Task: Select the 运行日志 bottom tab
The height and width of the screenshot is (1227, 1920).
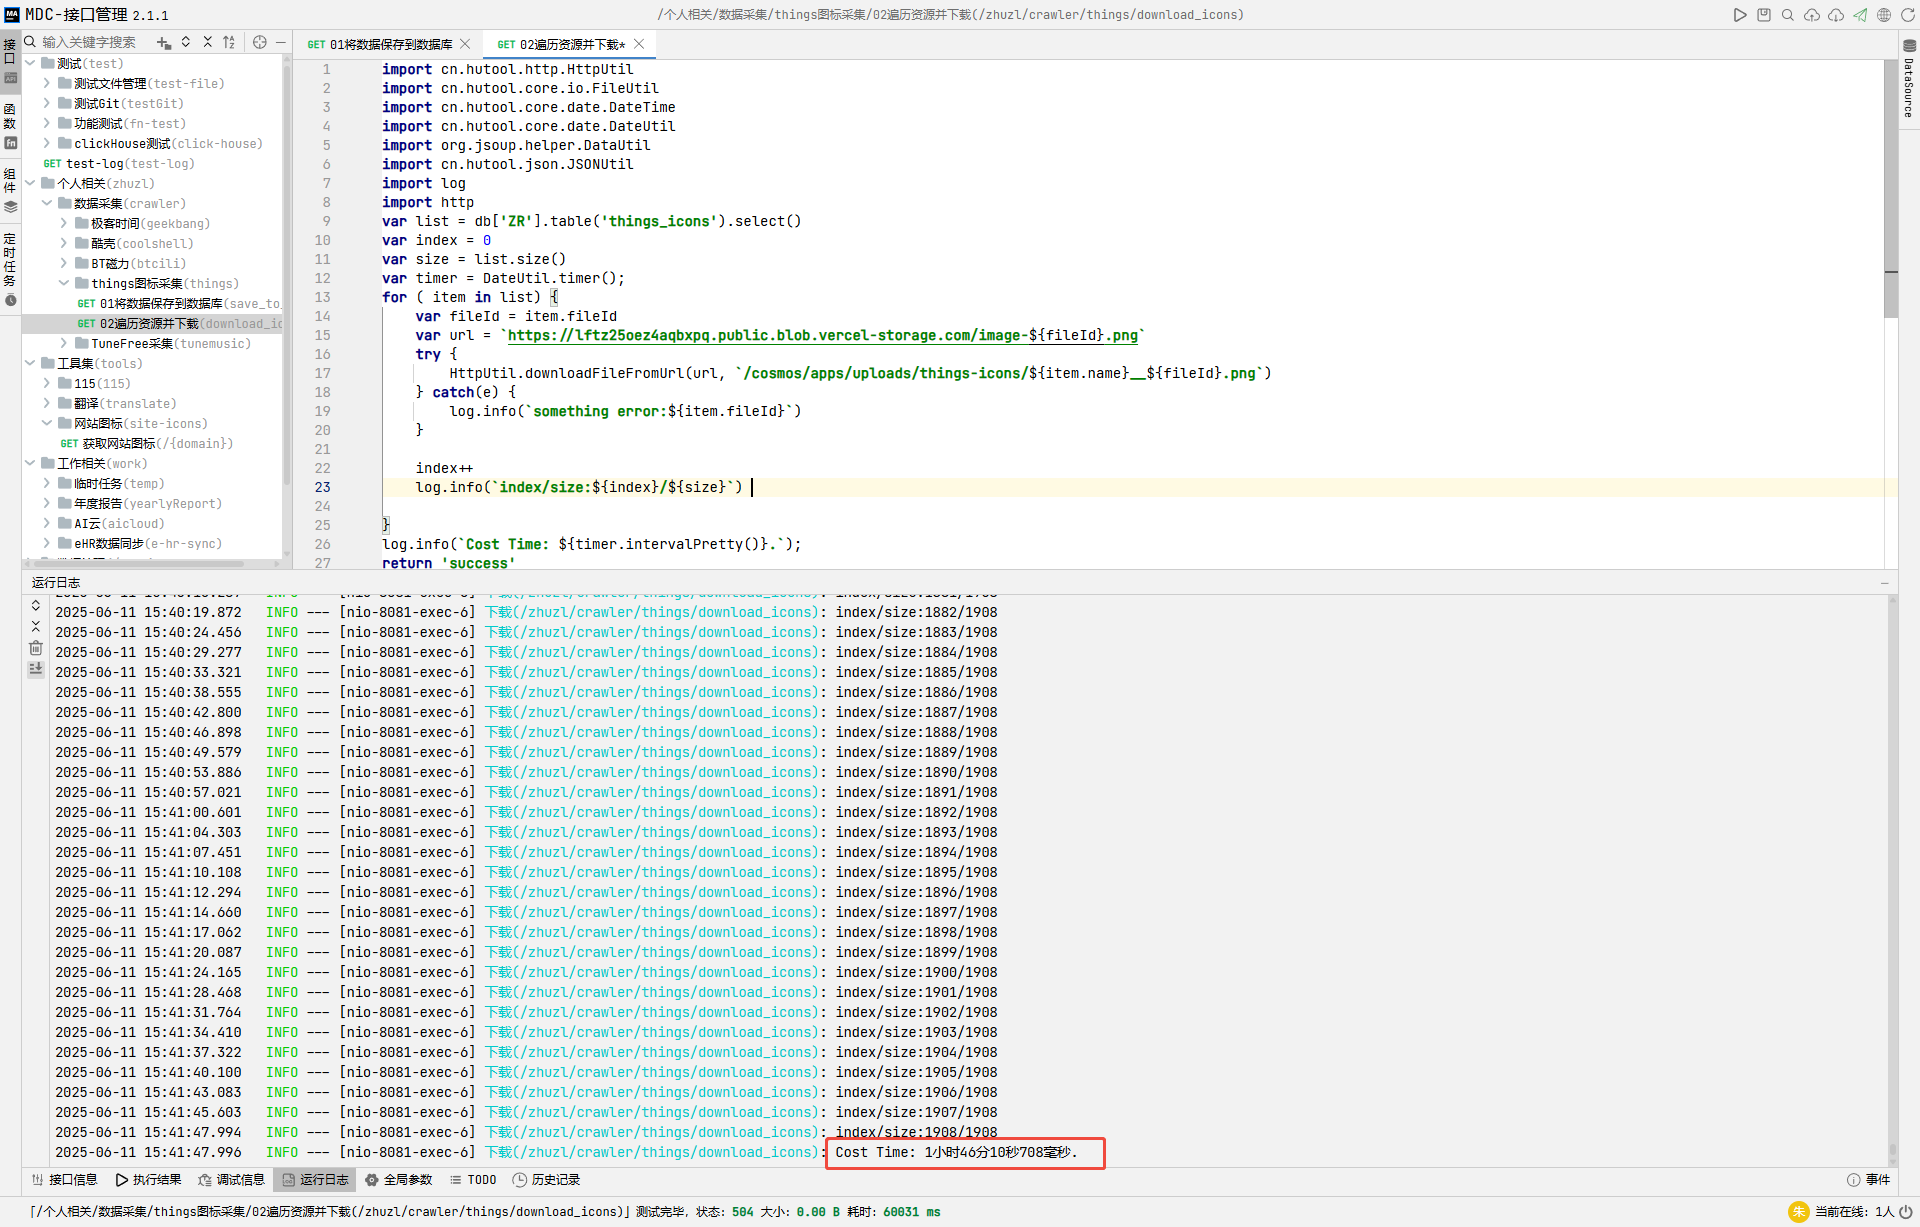Action: click(x=316, y=1180)
